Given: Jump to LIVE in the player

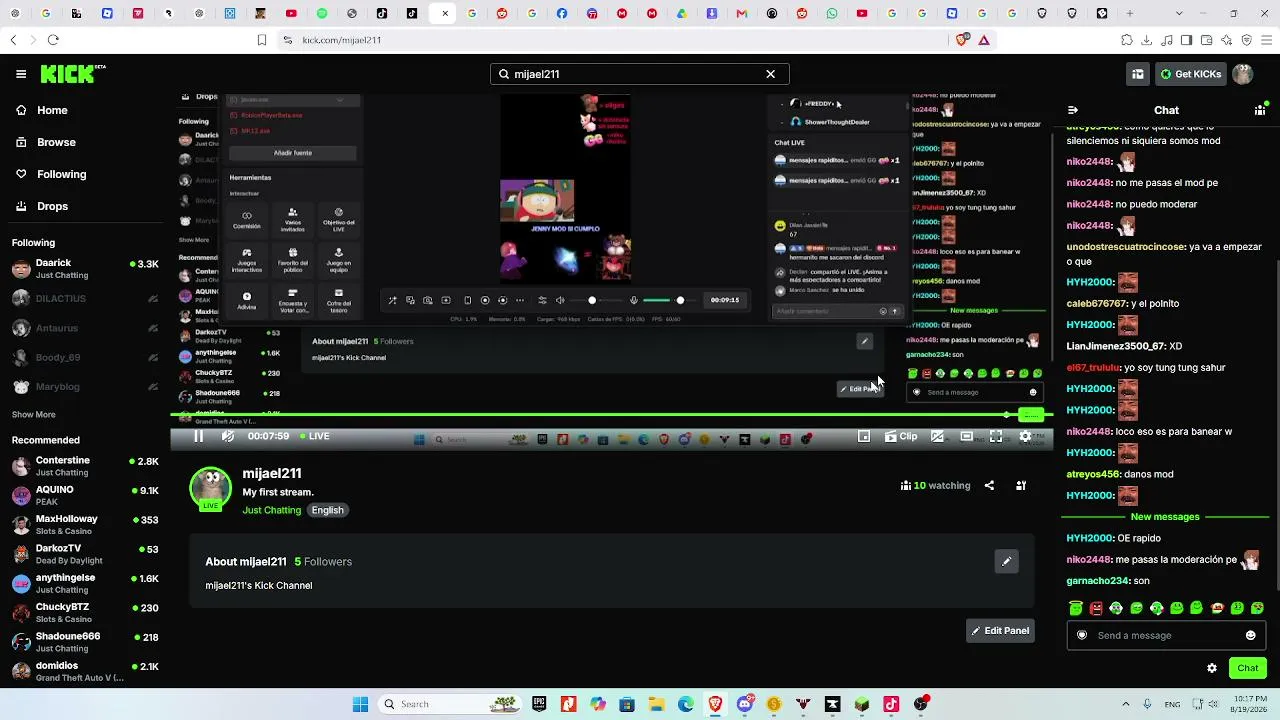Looking at the screenshot, I should [315, 436].
